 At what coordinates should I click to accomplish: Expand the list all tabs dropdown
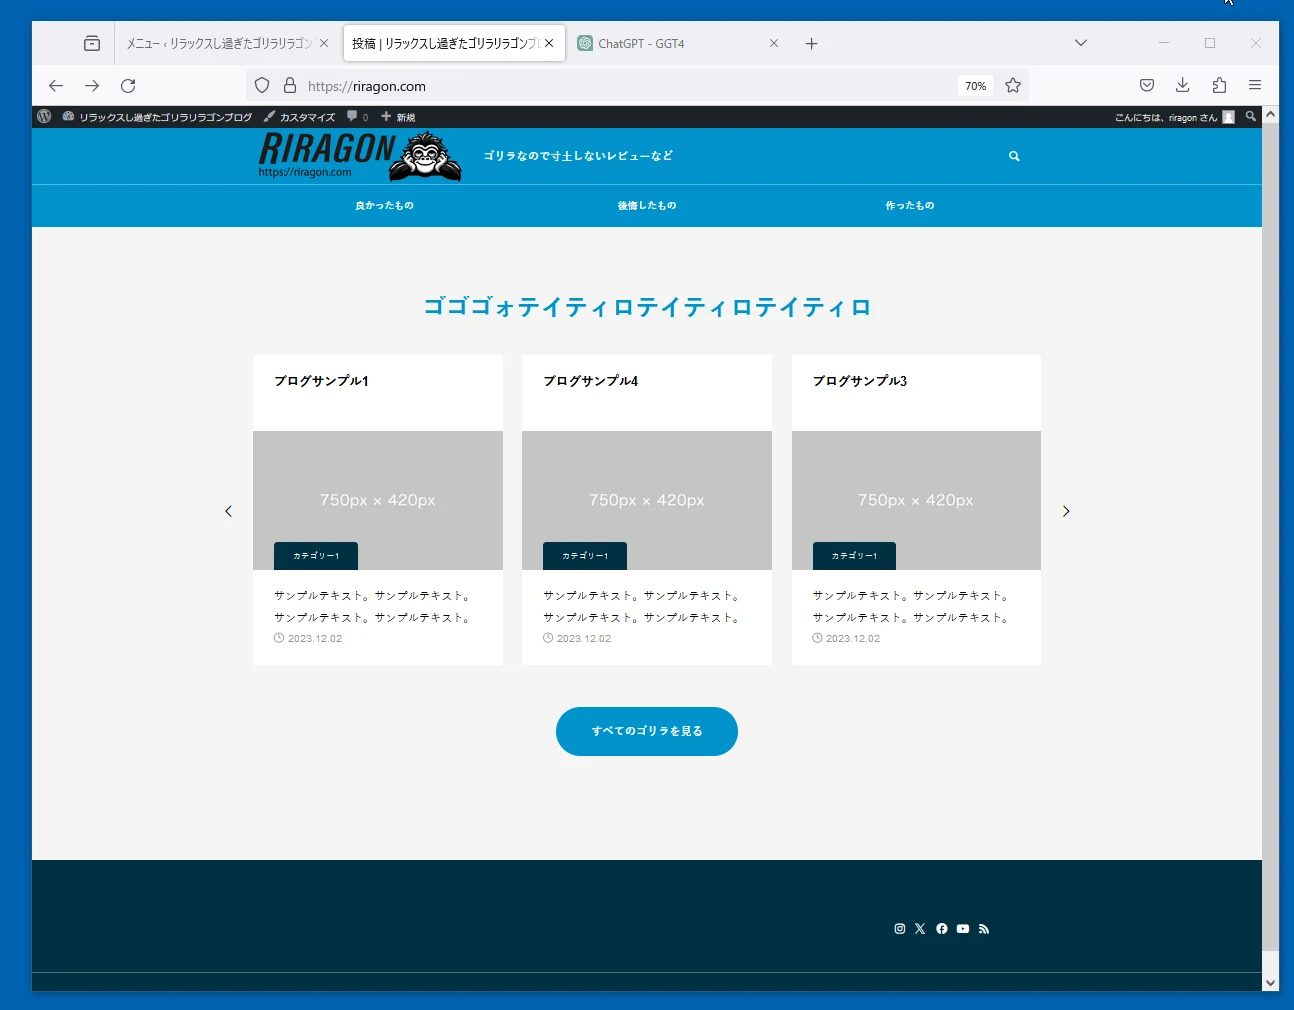coord(1080,43)
